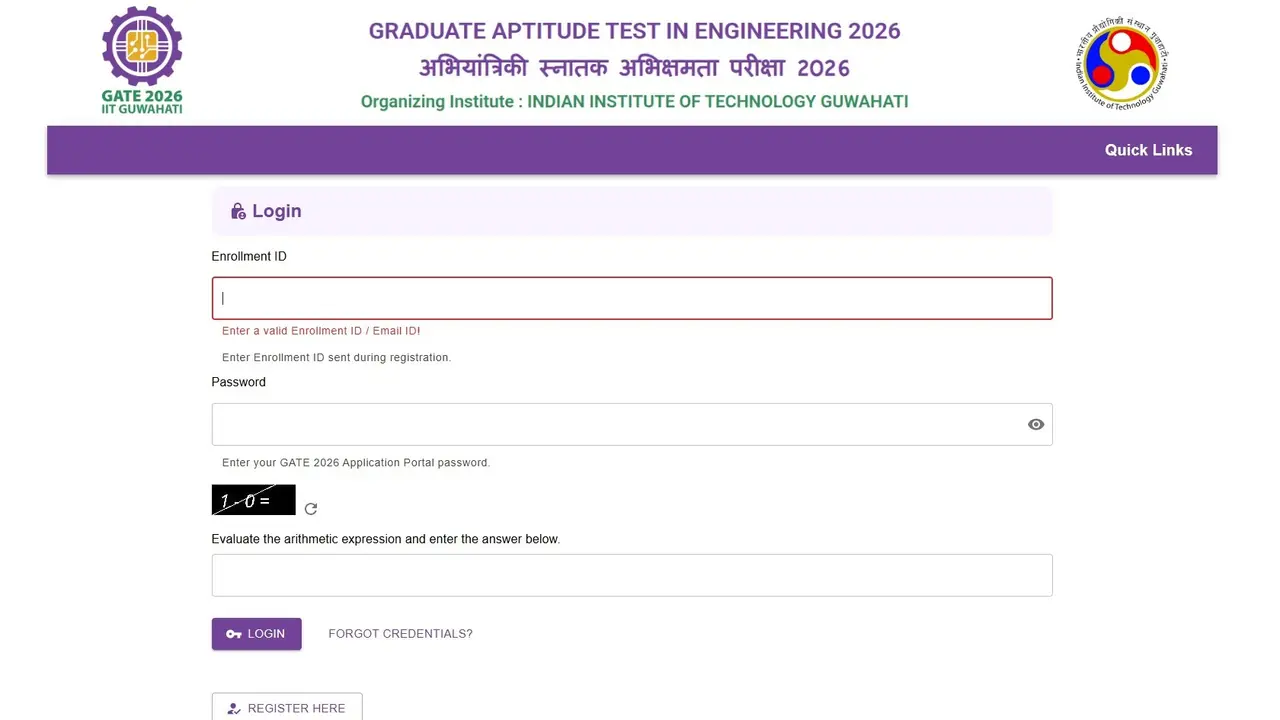Select the captcha answer text box
The height and width of the screenshot is (720, 1280).
pyautogui.click(x=632, y=576)
